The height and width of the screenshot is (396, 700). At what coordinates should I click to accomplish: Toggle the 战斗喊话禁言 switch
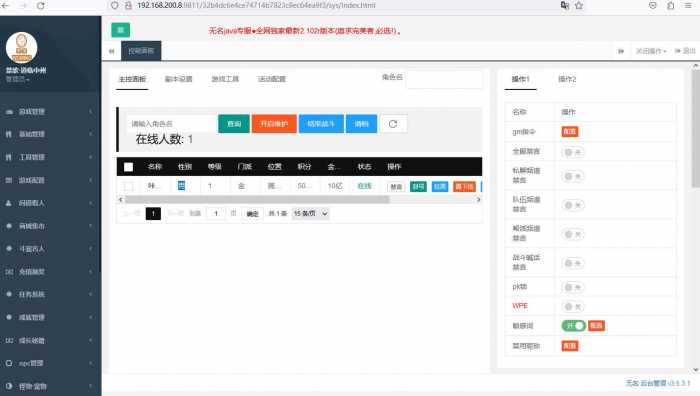573,263
